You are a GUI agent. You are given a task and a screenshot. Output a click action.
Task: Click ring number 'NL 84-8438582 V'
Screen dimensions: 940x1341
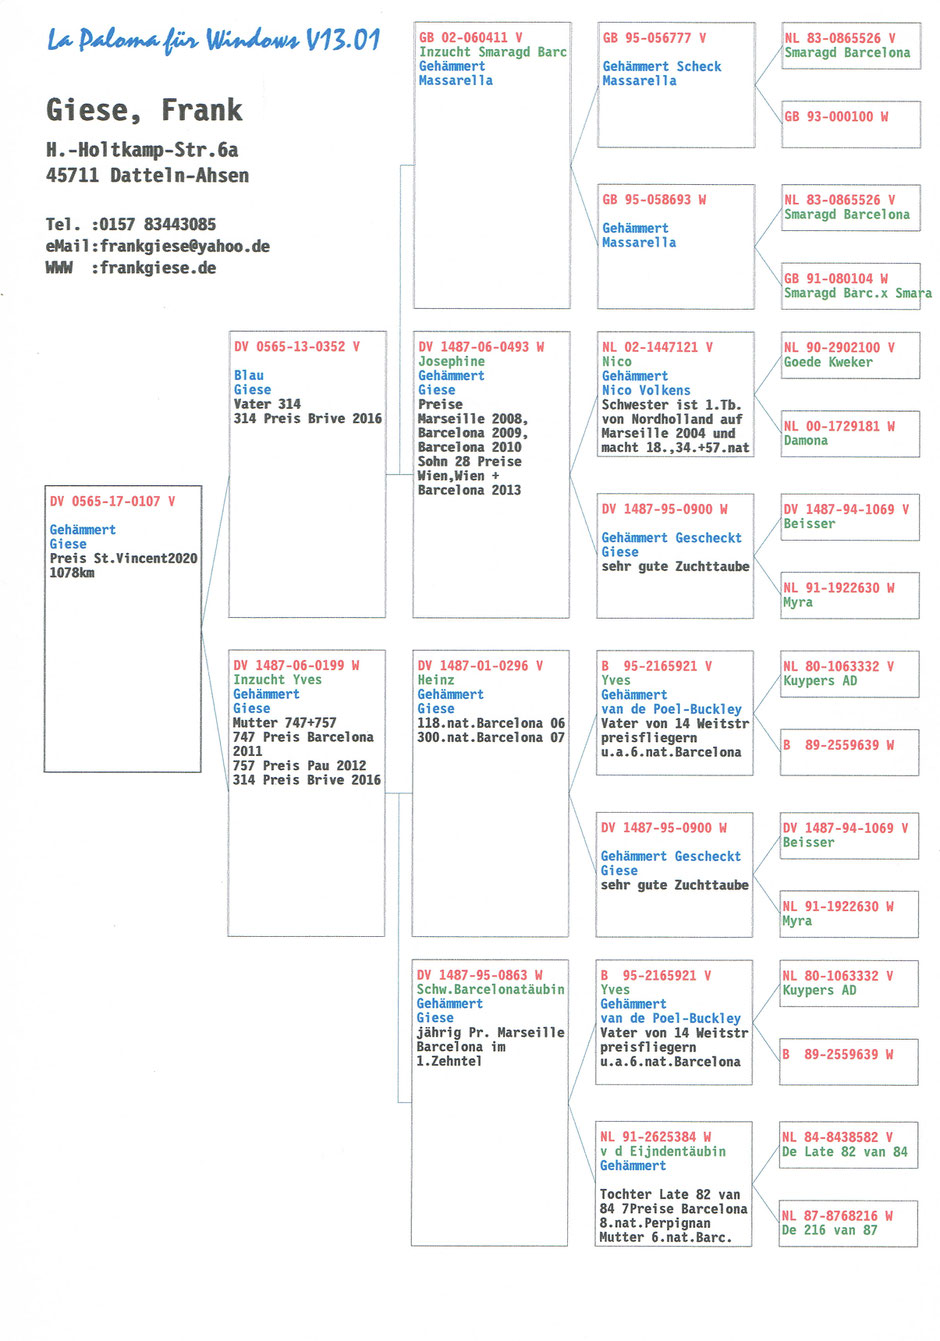pos(838,1137)
